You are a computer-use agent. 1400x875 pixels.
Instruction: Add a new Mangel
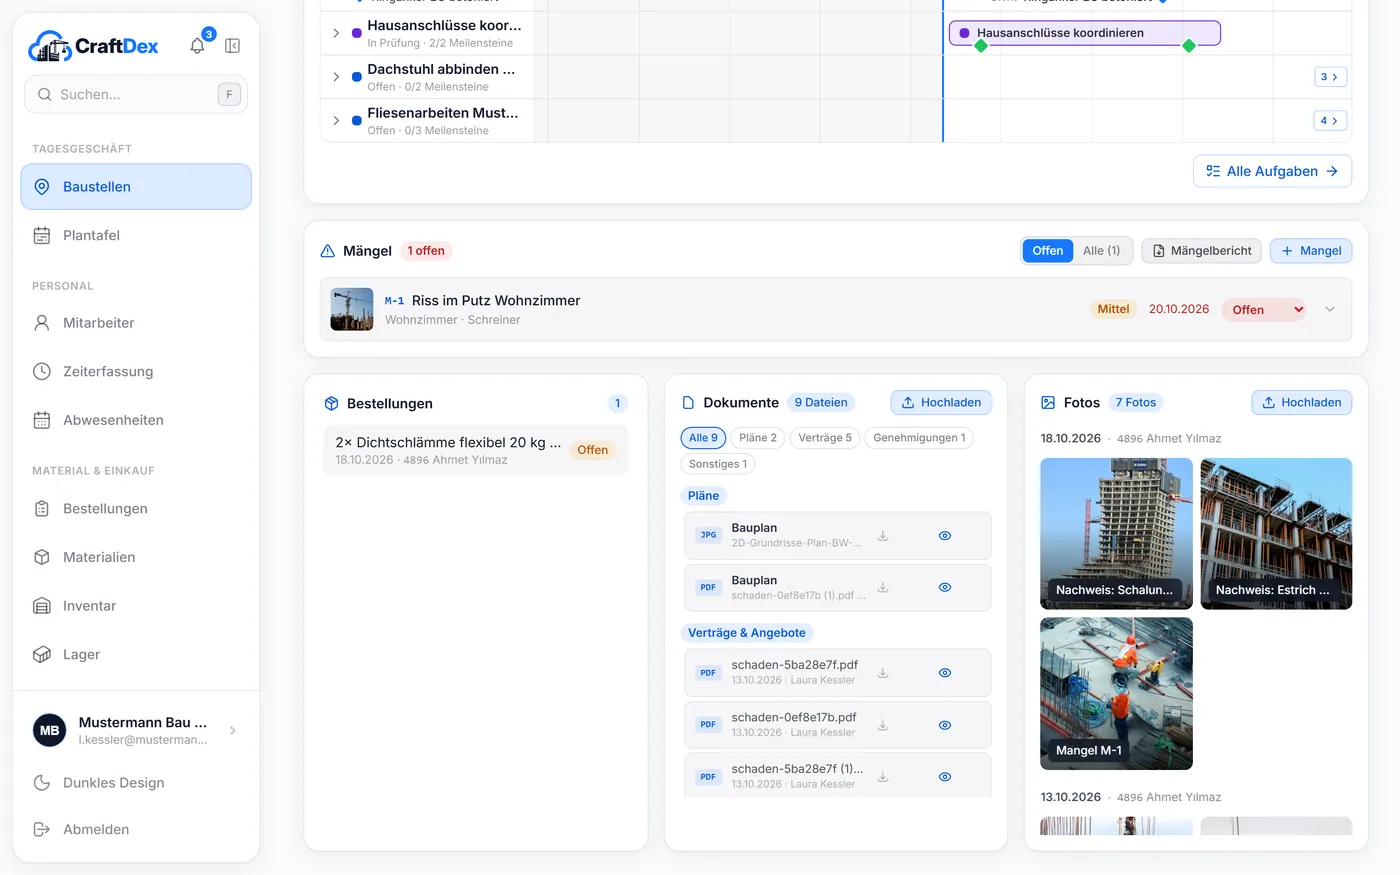click(x=1311, y=251)
